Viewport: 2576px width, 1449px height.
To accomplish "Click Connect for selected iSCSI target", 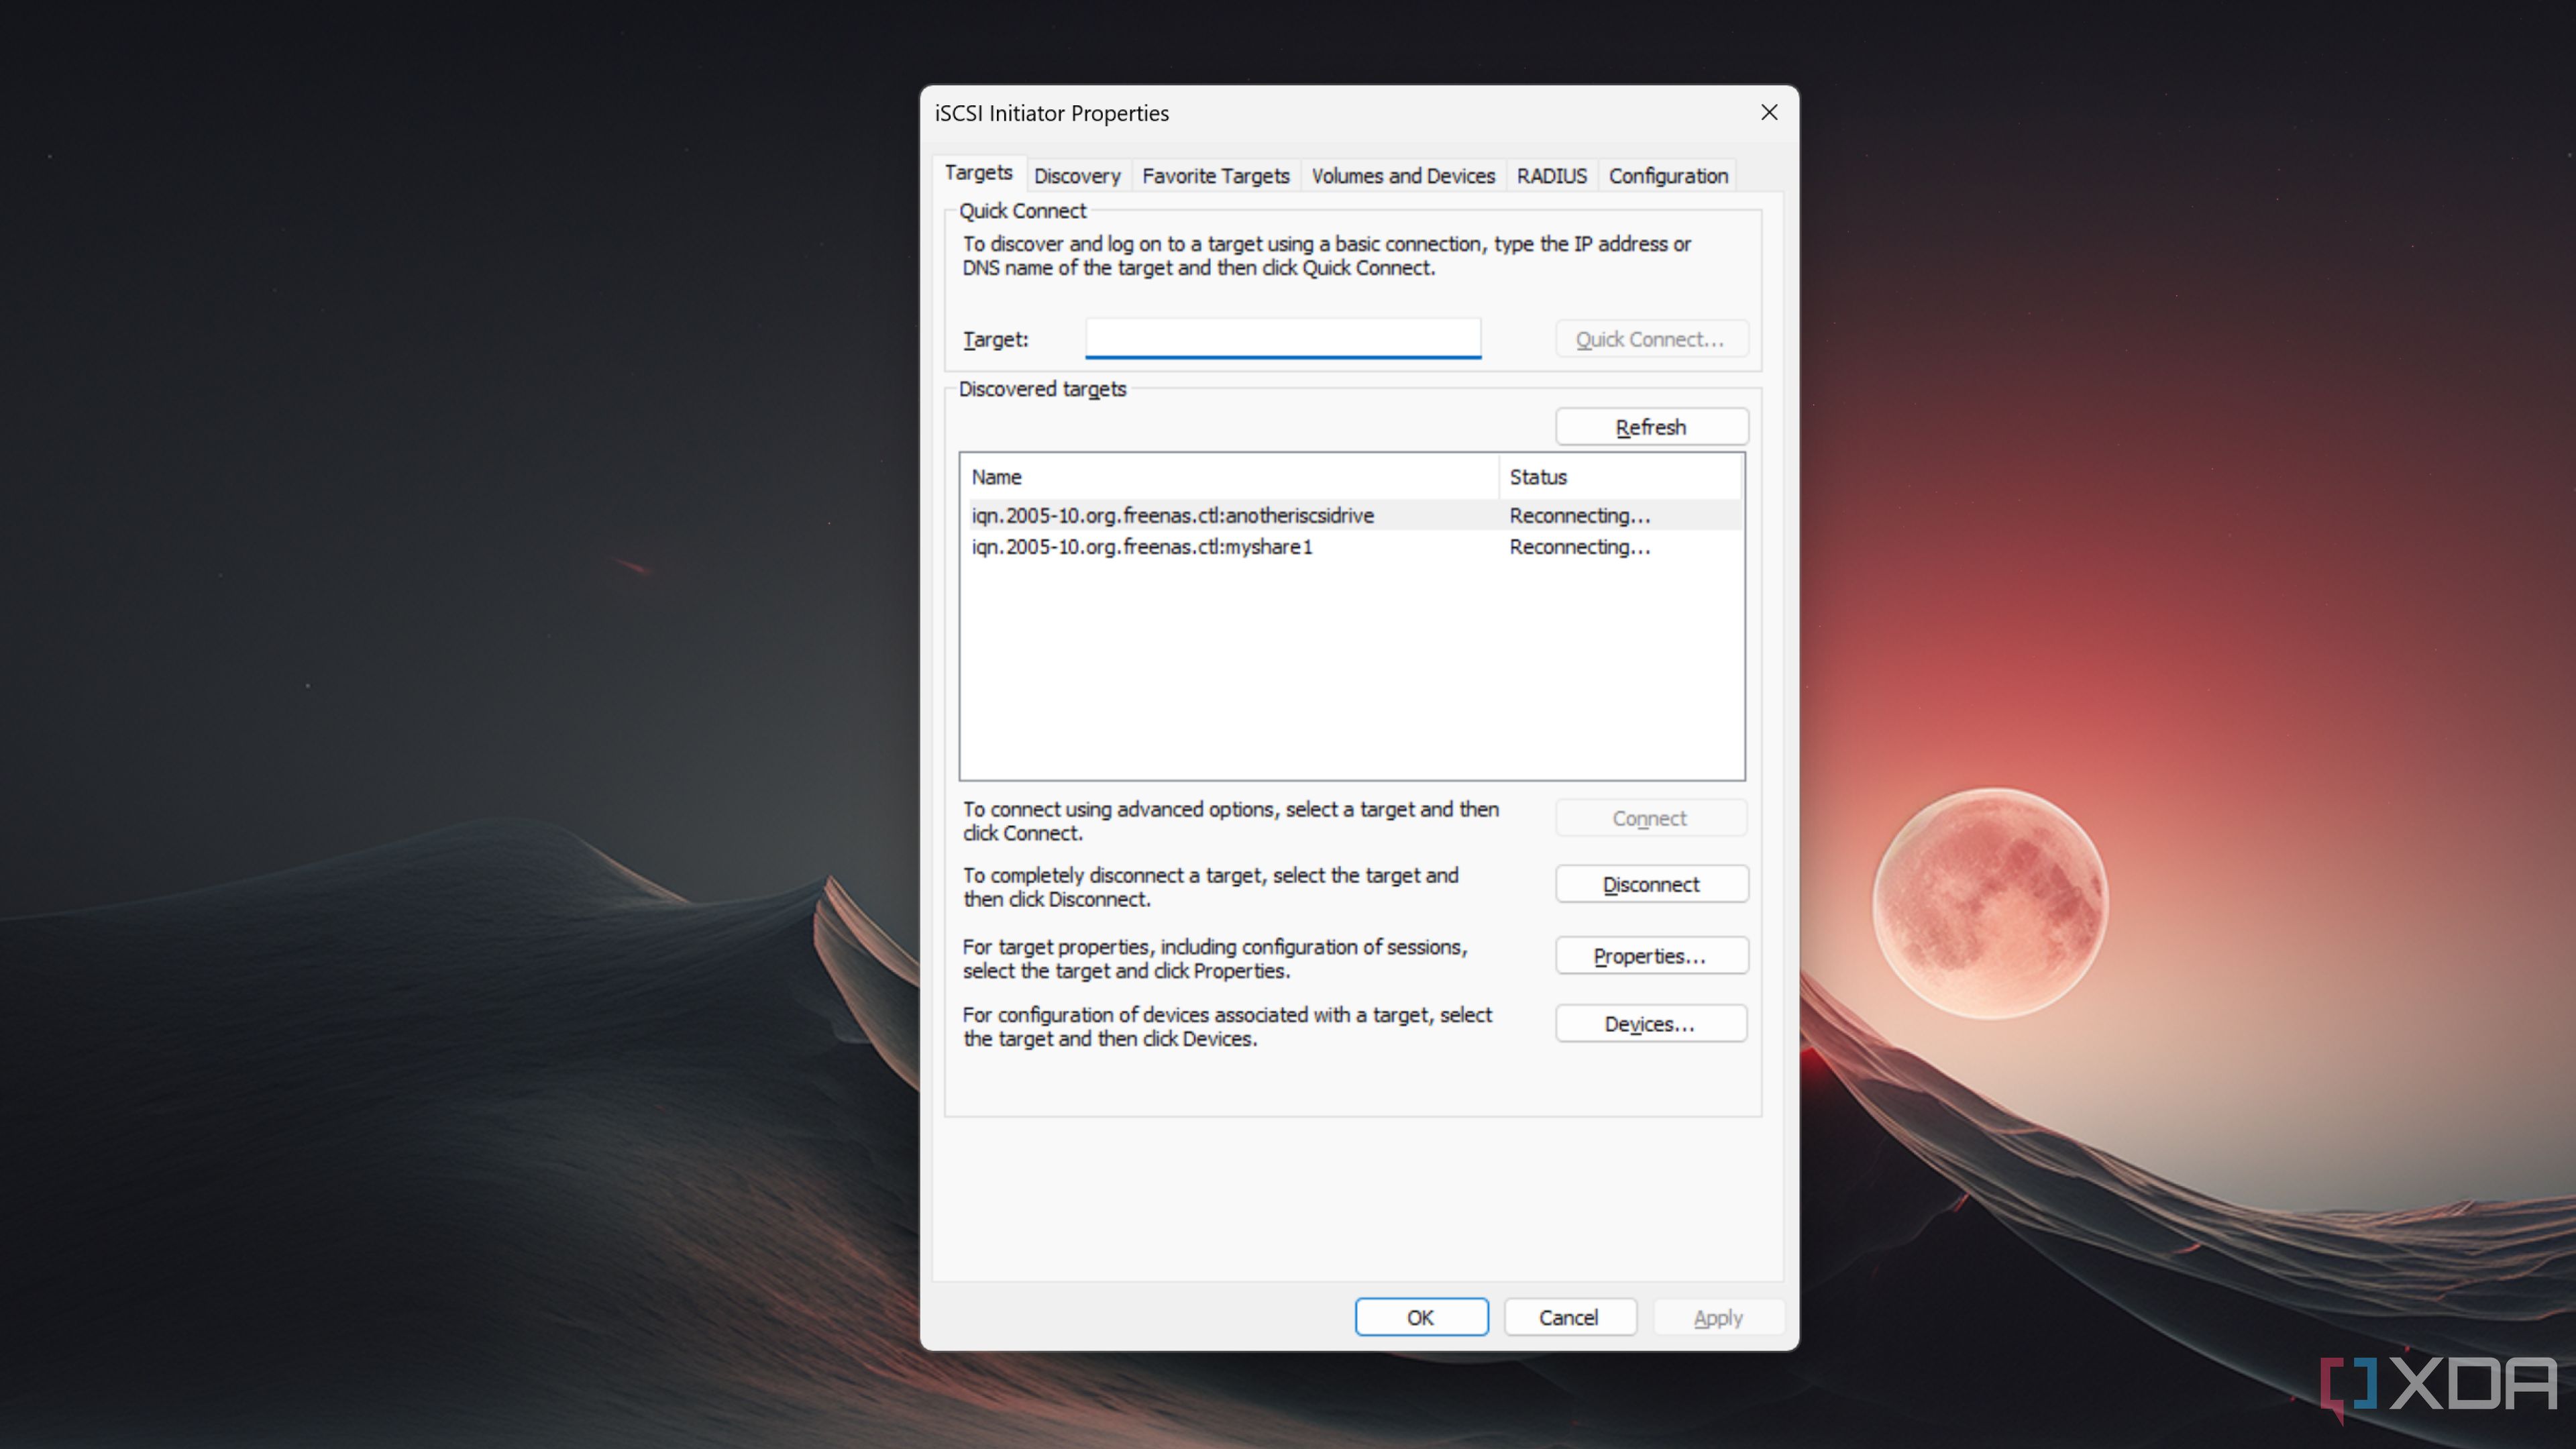I will (1647, 817).
